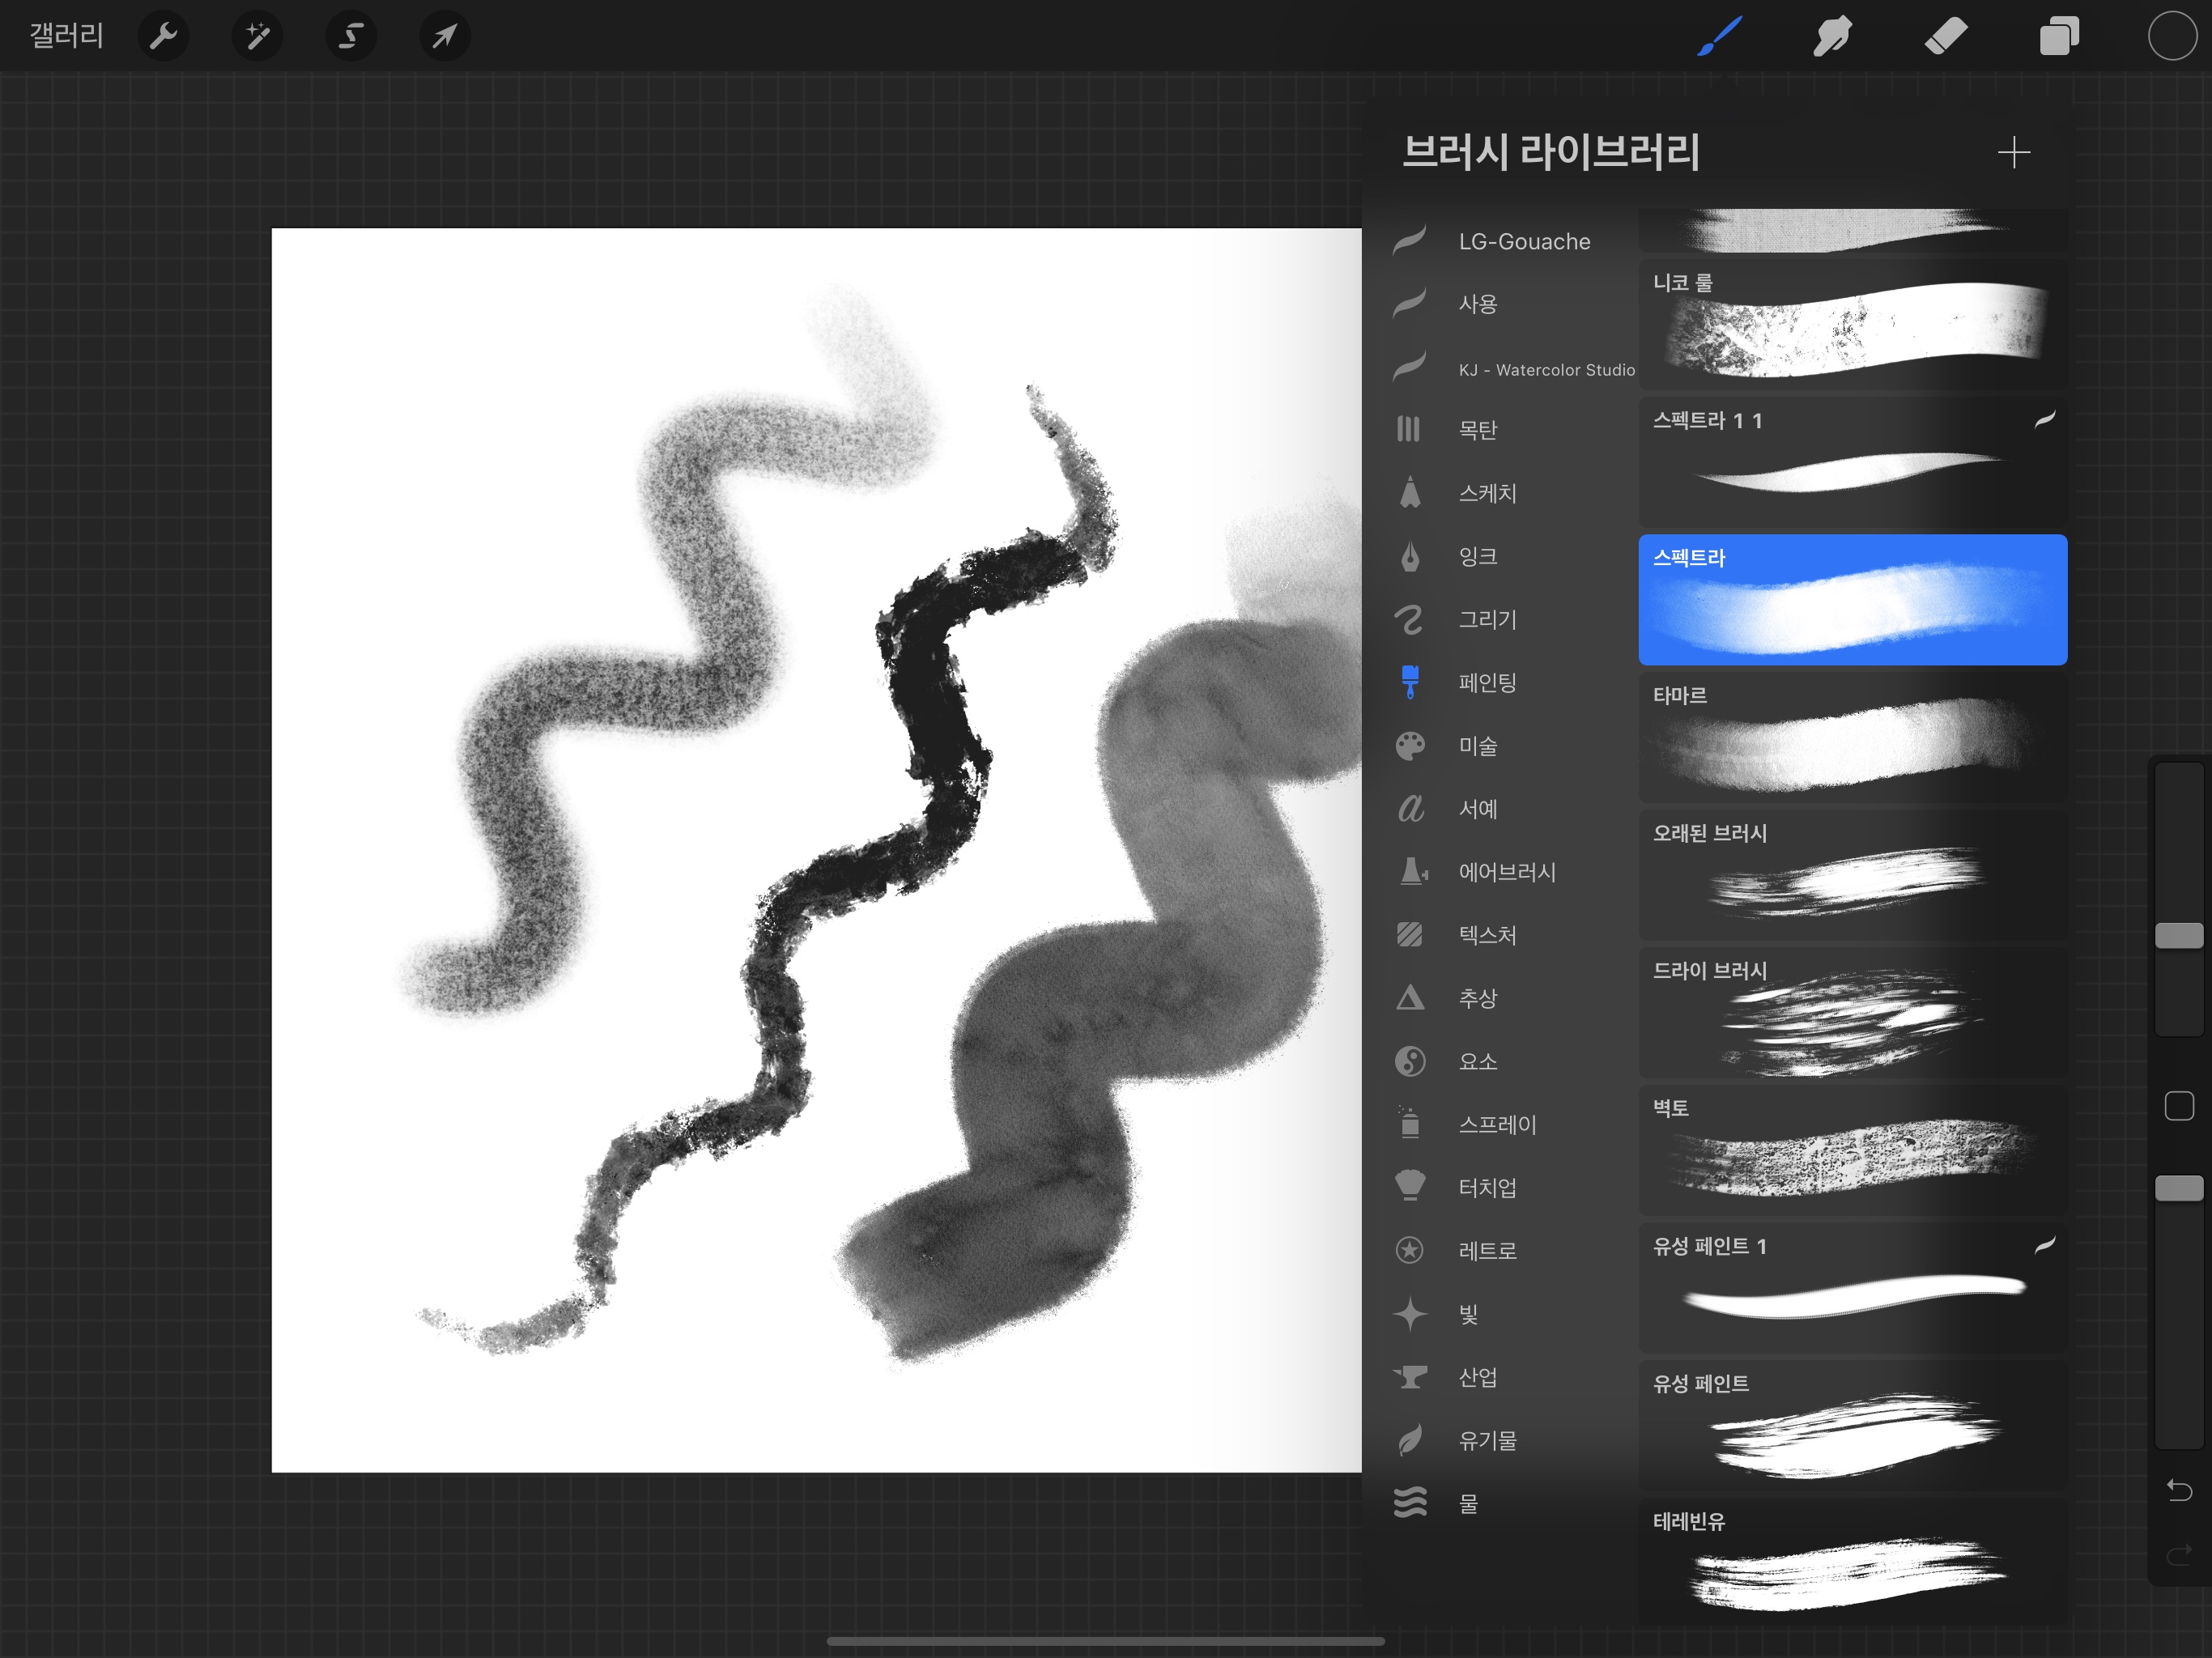Open the Layers panel
The image size is (2212, 1658).
(x=2058, y=37)
